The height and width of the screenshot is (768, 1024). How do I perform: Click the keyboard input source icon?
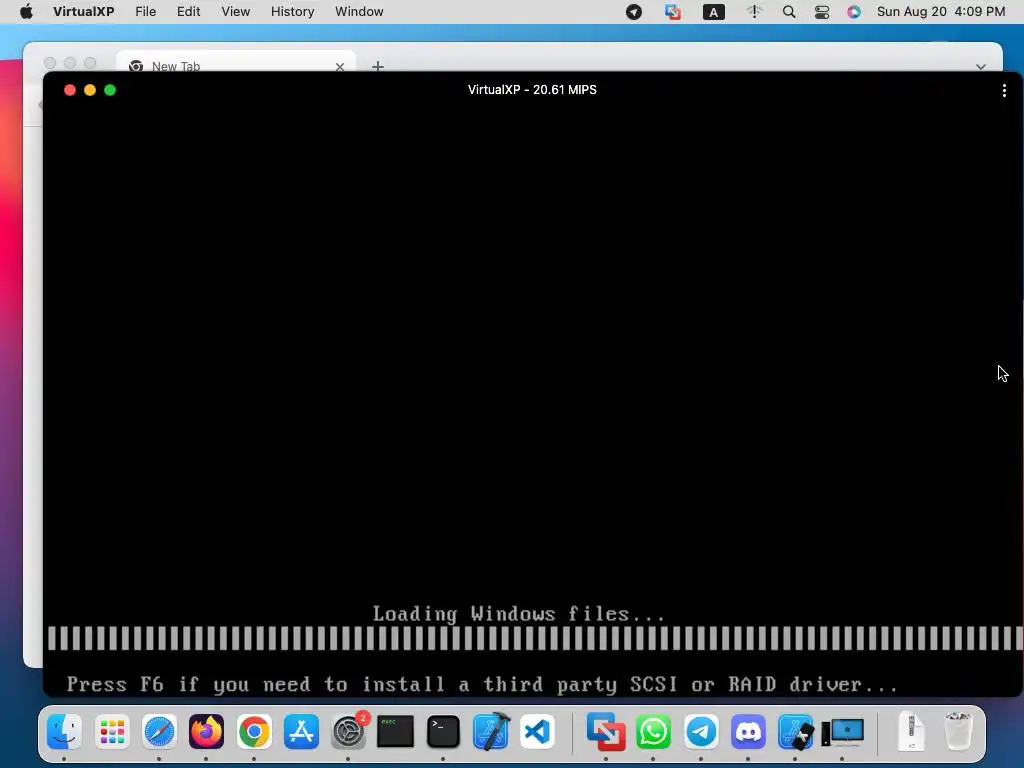[x=713, y=12]
